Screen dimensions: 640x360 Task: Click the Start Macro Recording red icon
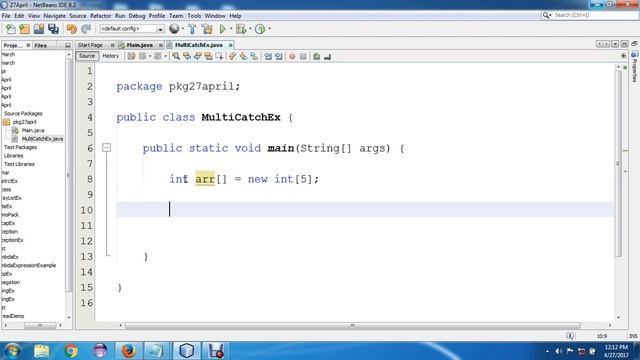292,56
